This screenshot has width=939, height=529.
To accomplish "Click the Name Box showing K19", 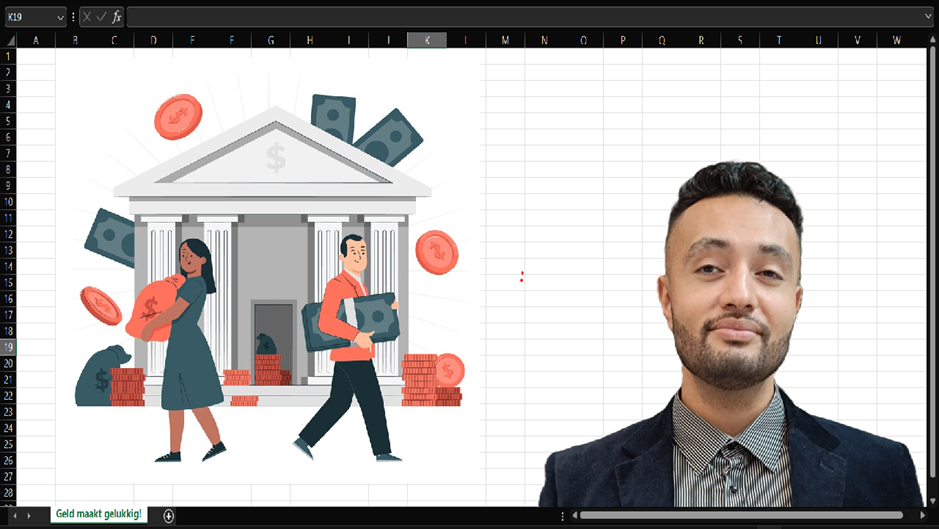I will 28,17.
